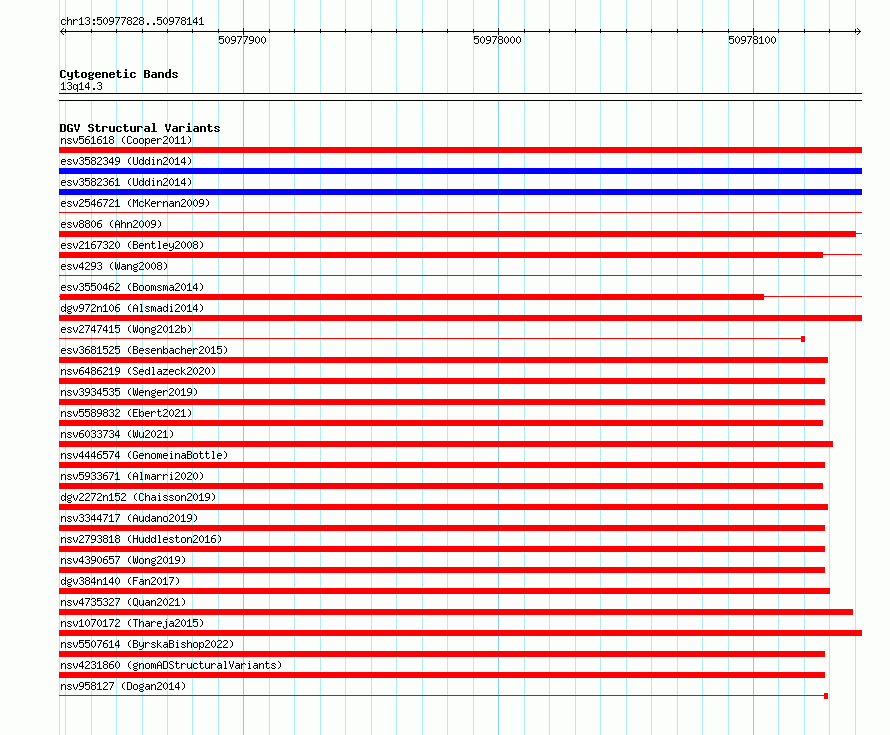The image size is (890, 735).
Task: Click the small red end marker of nsv958127
Action: pyautogui.click(x=826, y=696)
